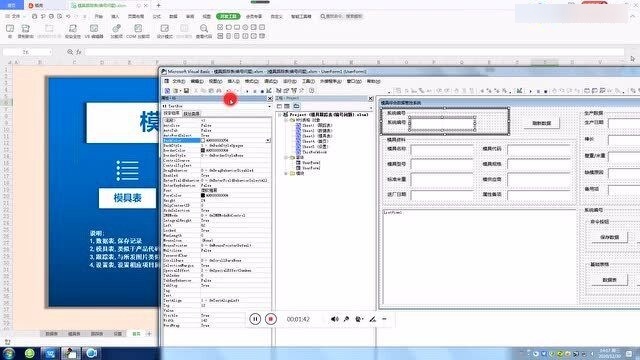Open the Excel name box
Viewport: 640px width, 360px height.
tap(27, 52)
